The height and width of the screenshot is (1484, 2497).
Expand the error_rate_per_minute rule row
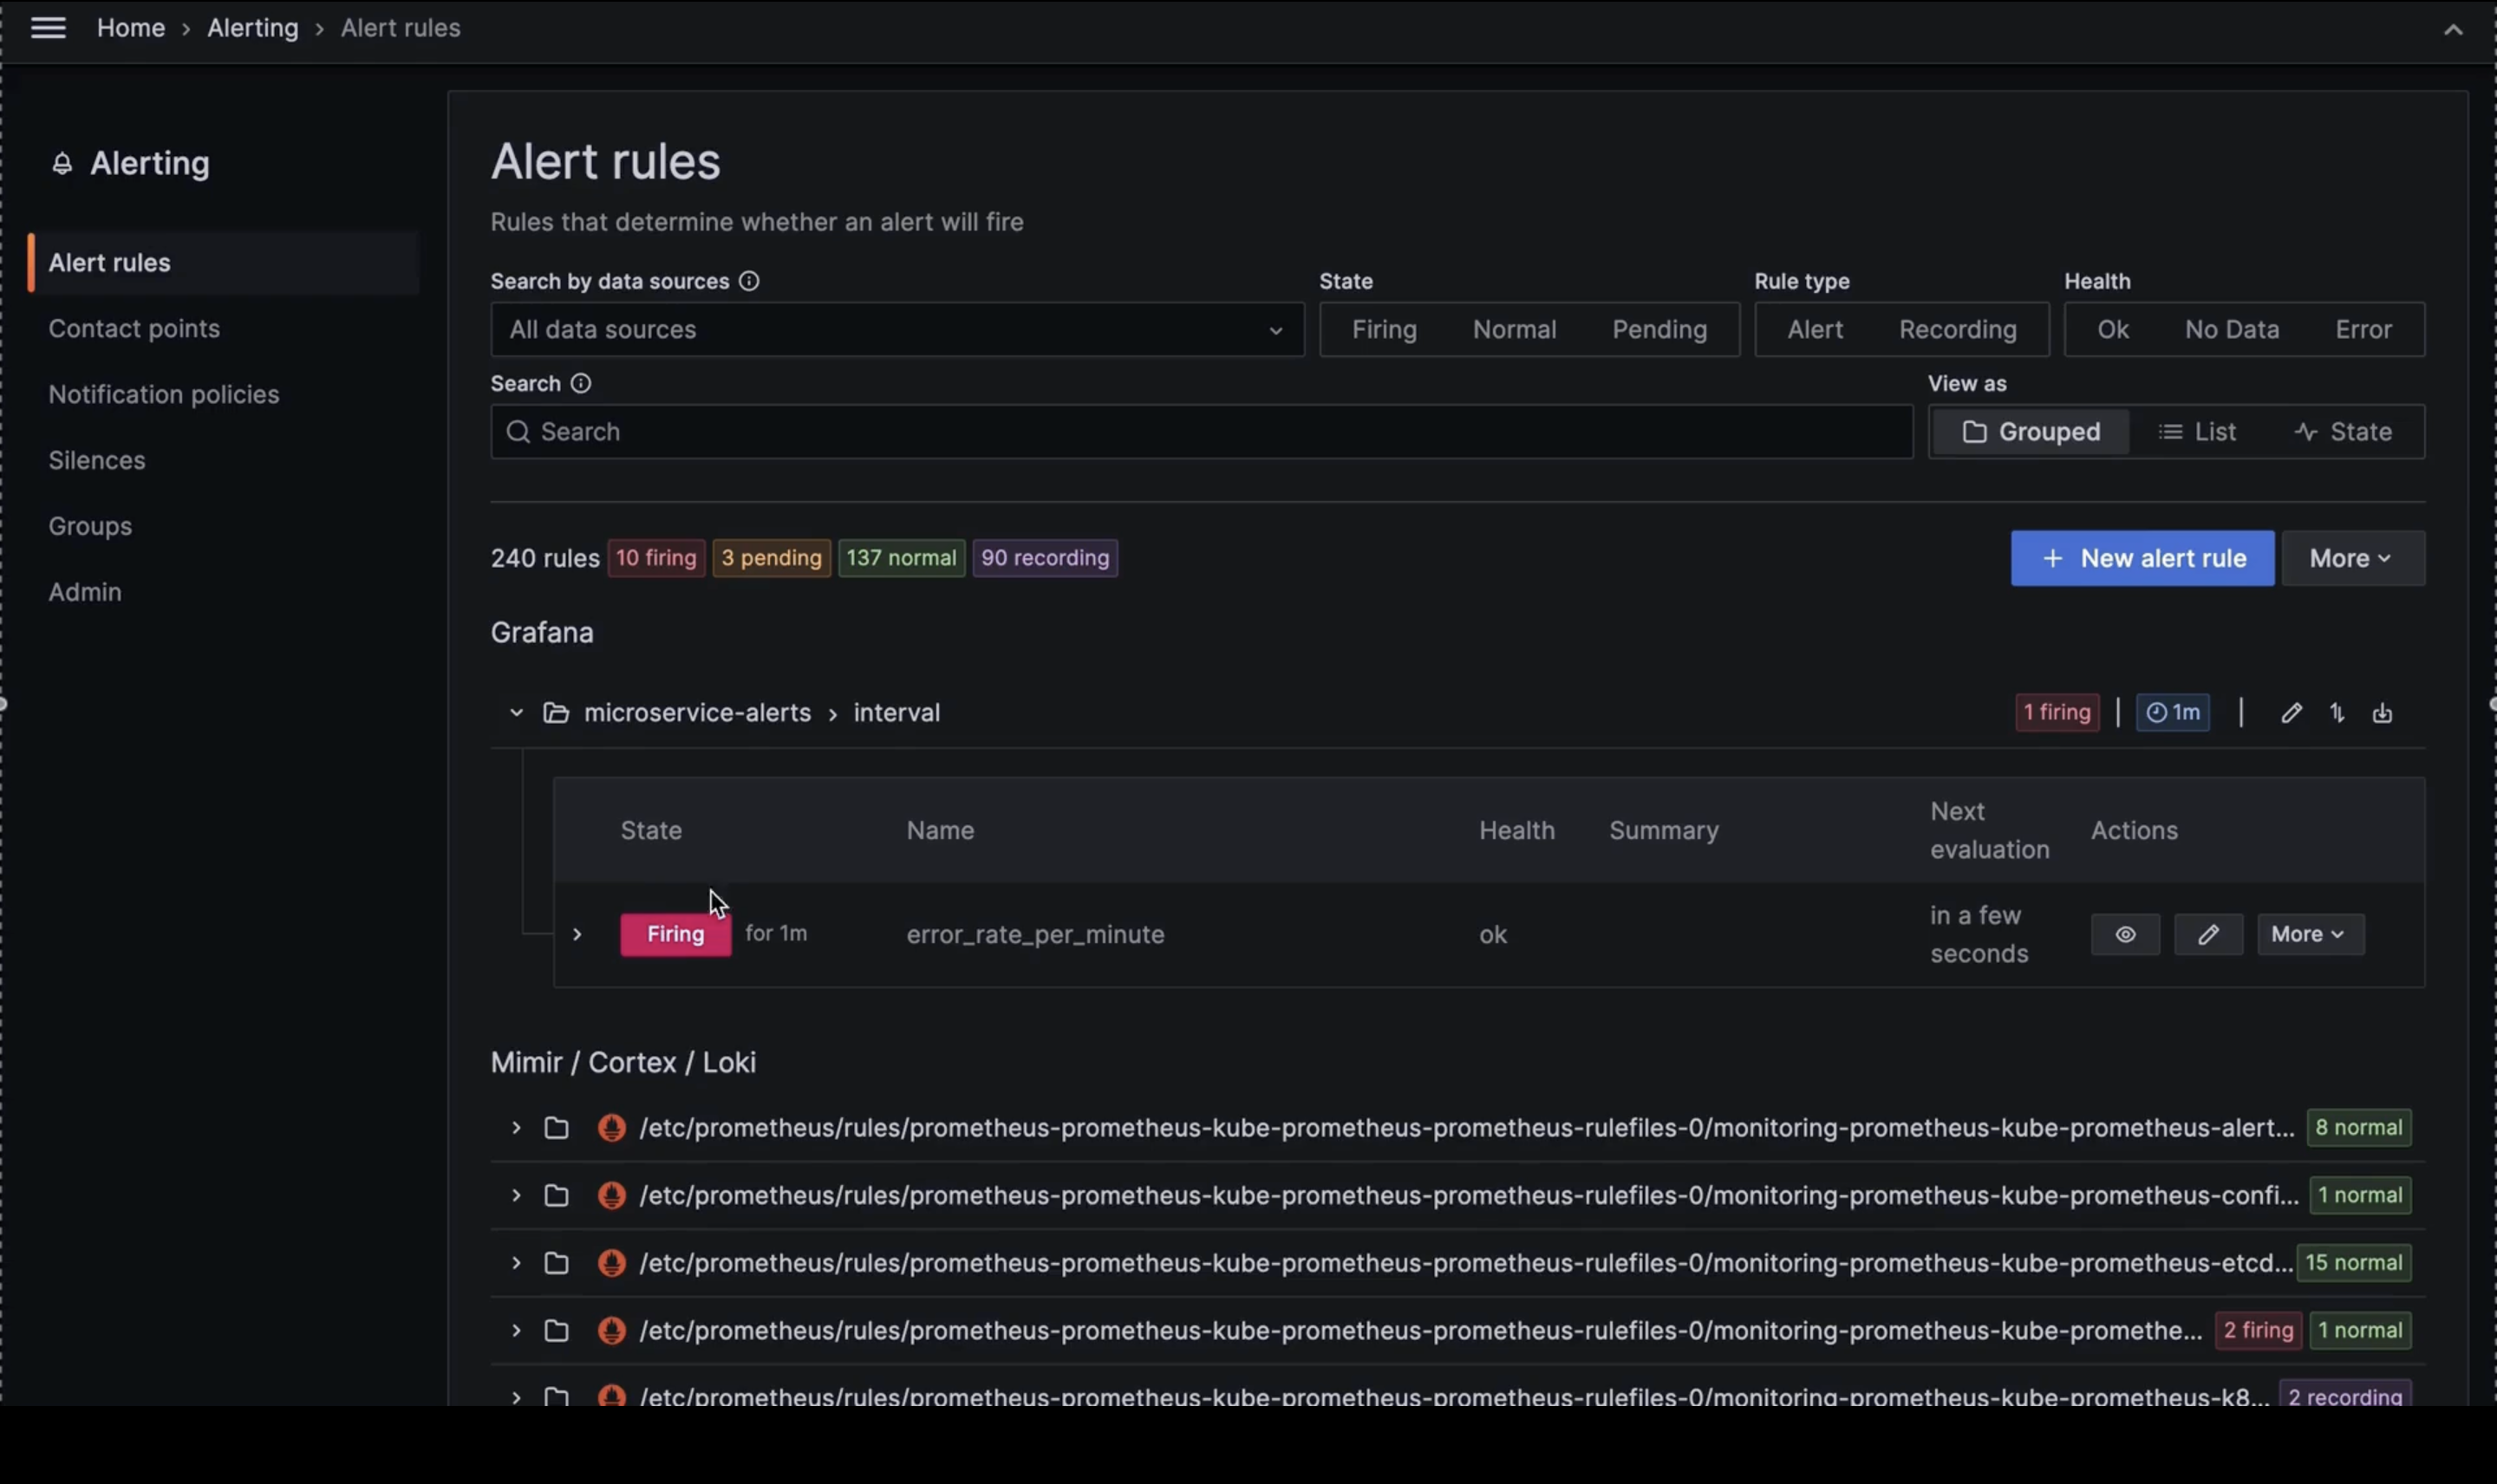coord(577,934)
